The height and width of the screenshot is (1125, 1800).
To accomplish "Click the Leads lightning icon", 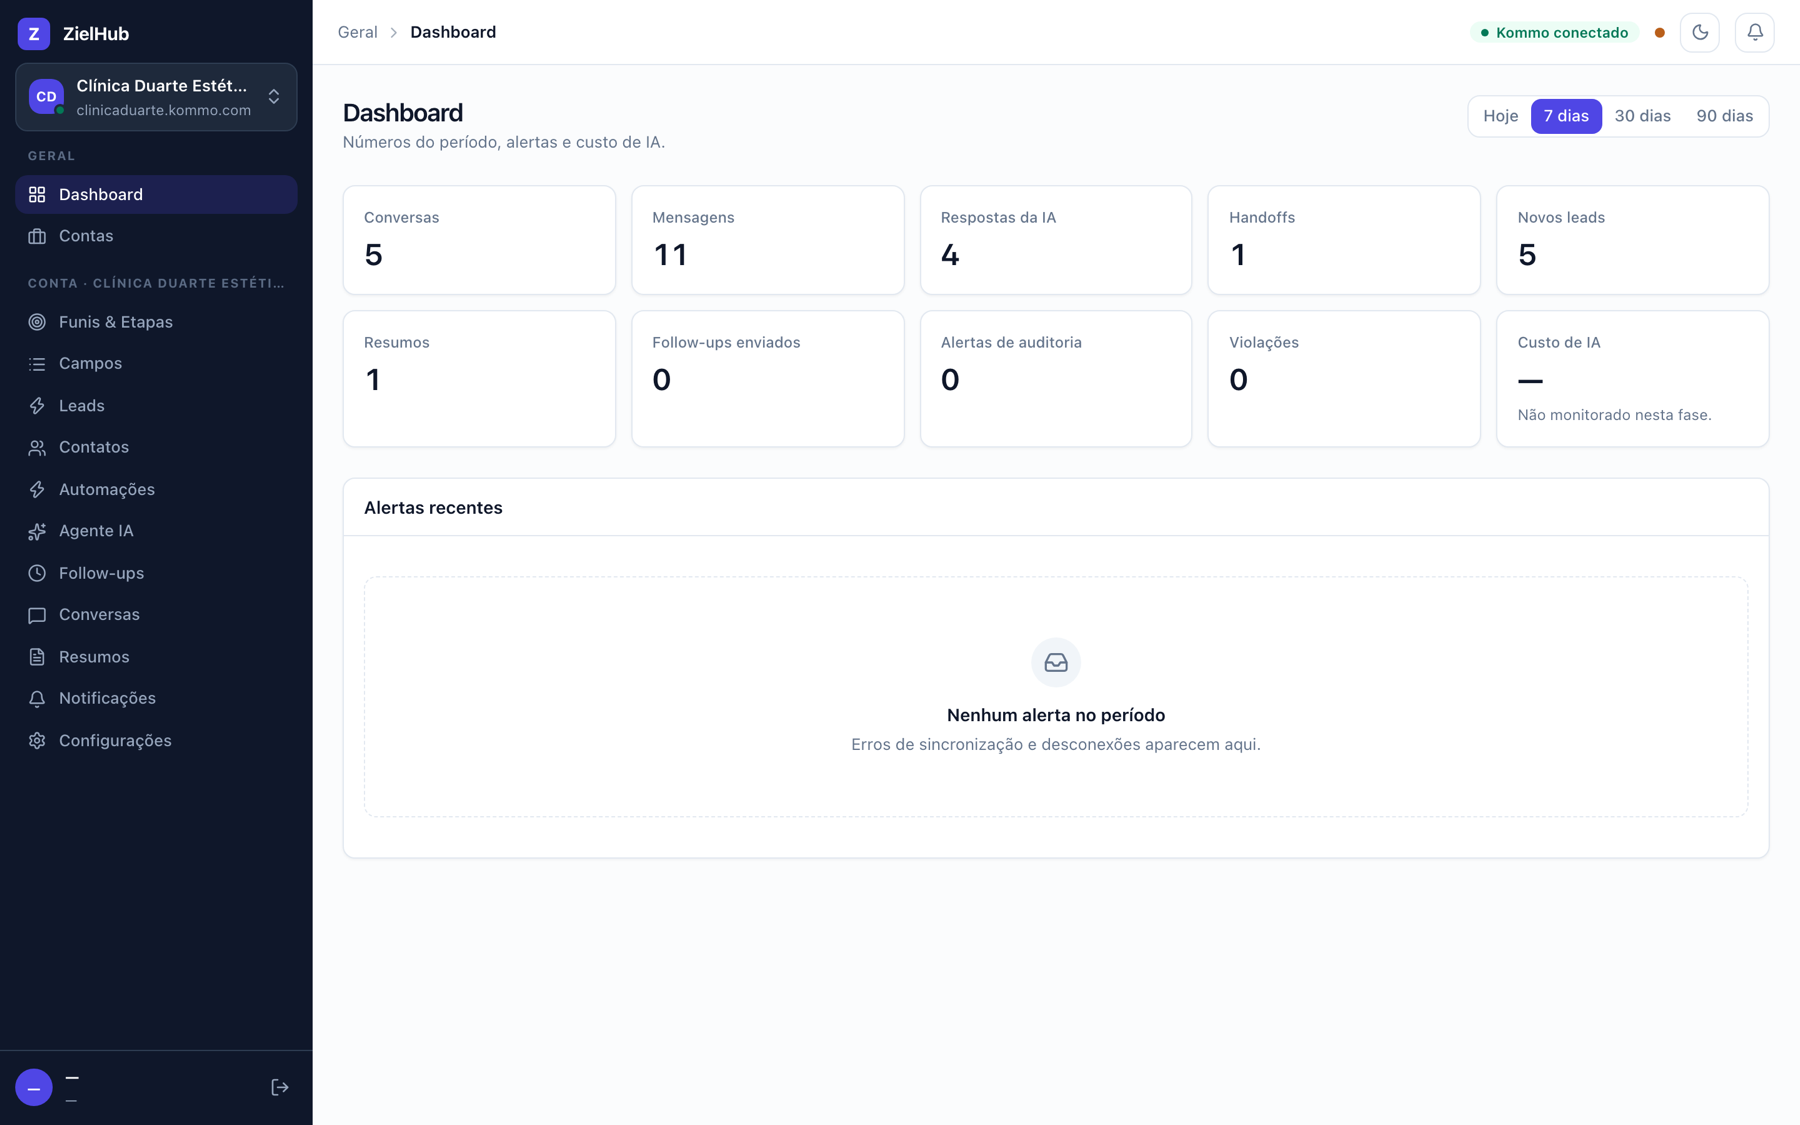I will coord(37,406).
